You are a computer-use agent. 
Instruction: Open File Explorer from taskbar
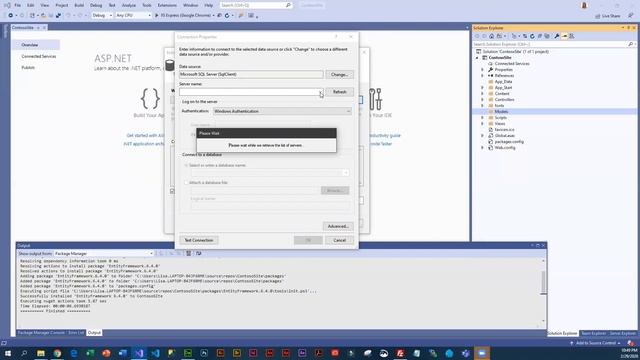41,353
